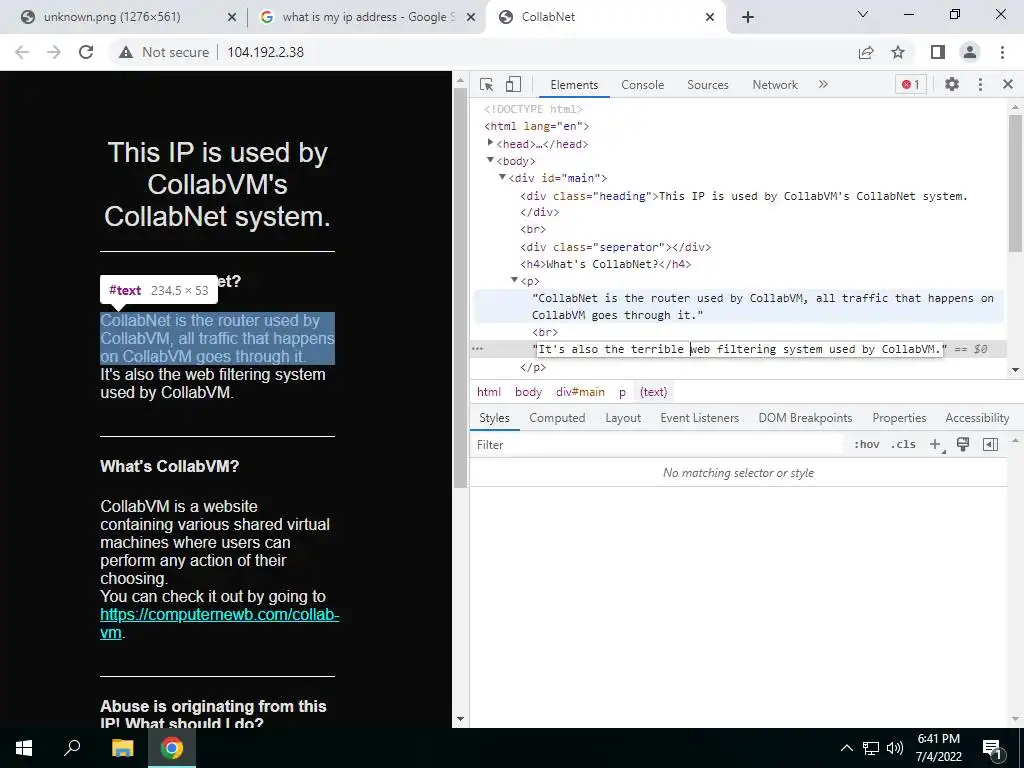Toggle common rendering emulations brush icon

(963, 445)
